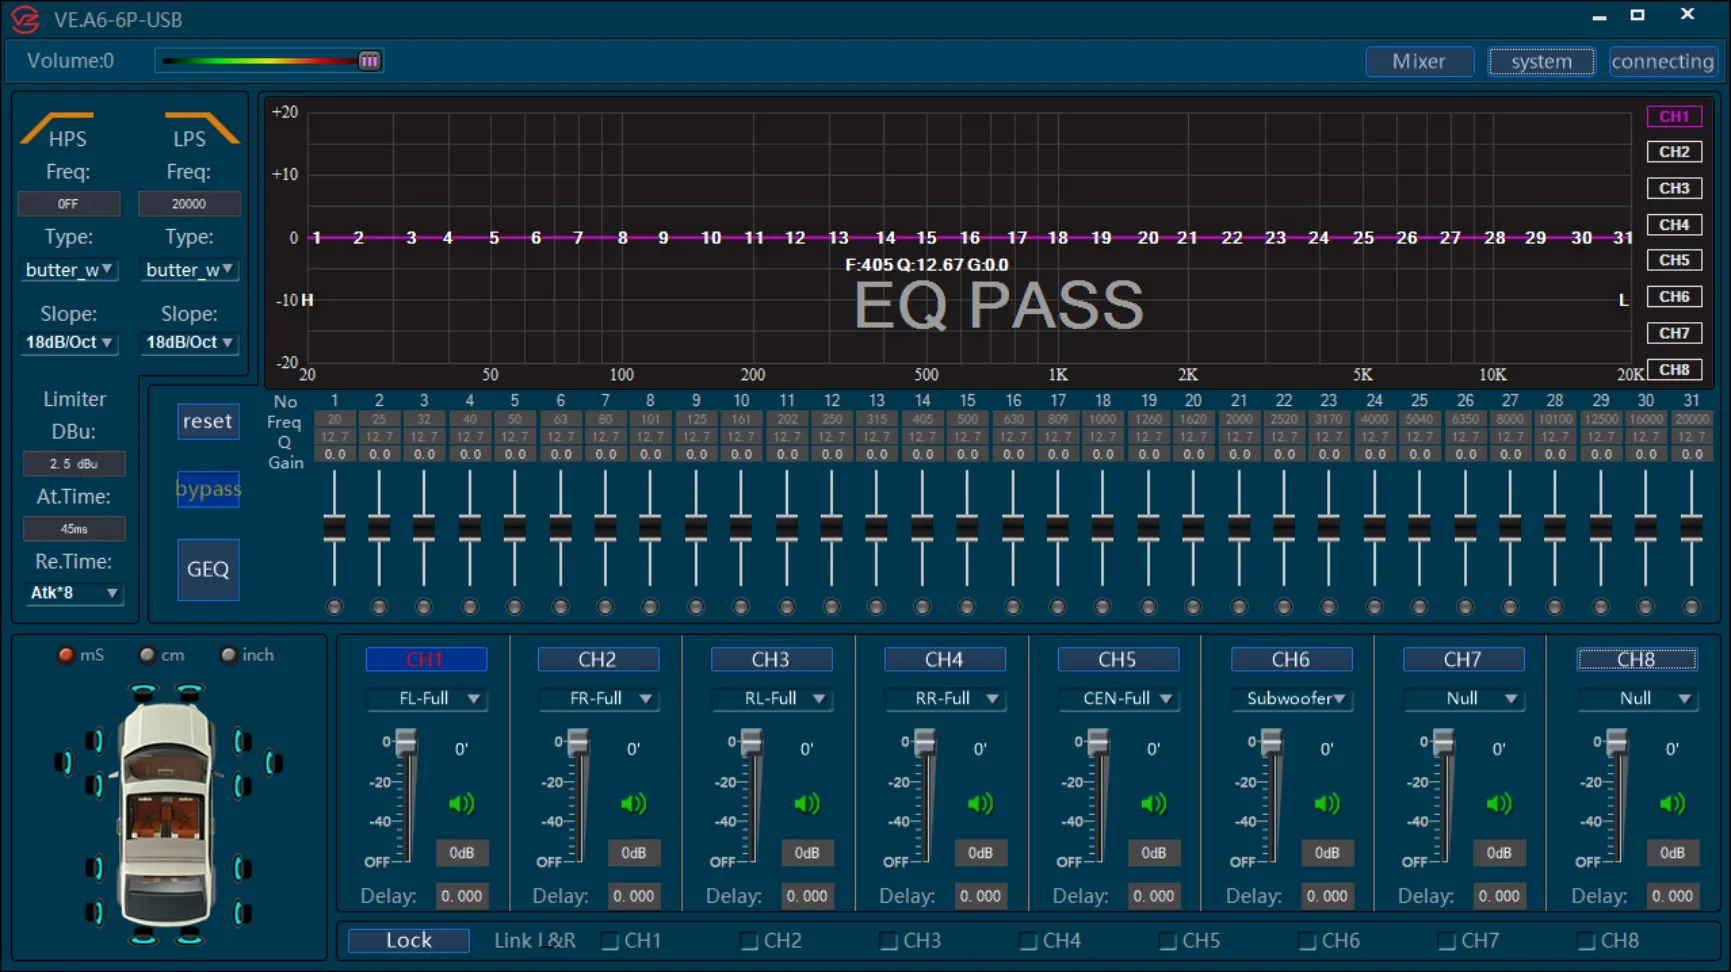This screenshot has height=972, width=1731.
Task: Click the LPS low-pass filter shape icon
Action: pyautogui.click(x=201, y=128)
